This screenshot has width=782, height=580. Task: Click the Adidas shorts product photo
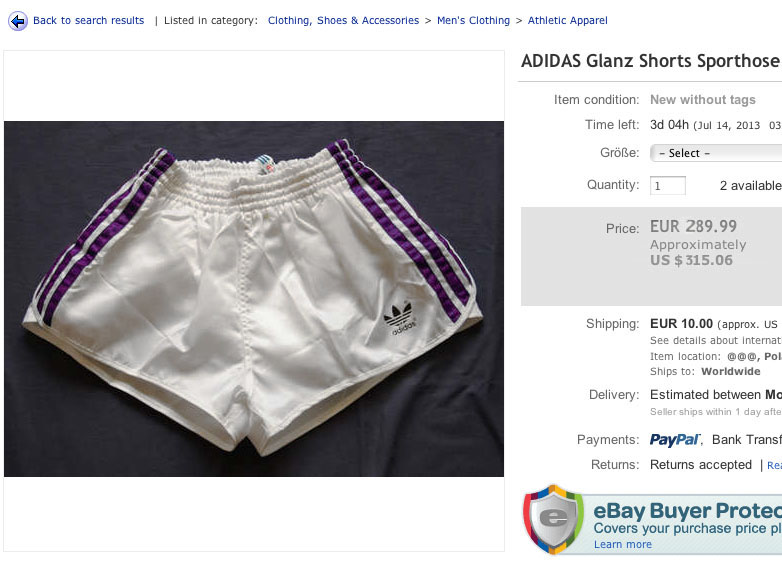coord(254,299)
